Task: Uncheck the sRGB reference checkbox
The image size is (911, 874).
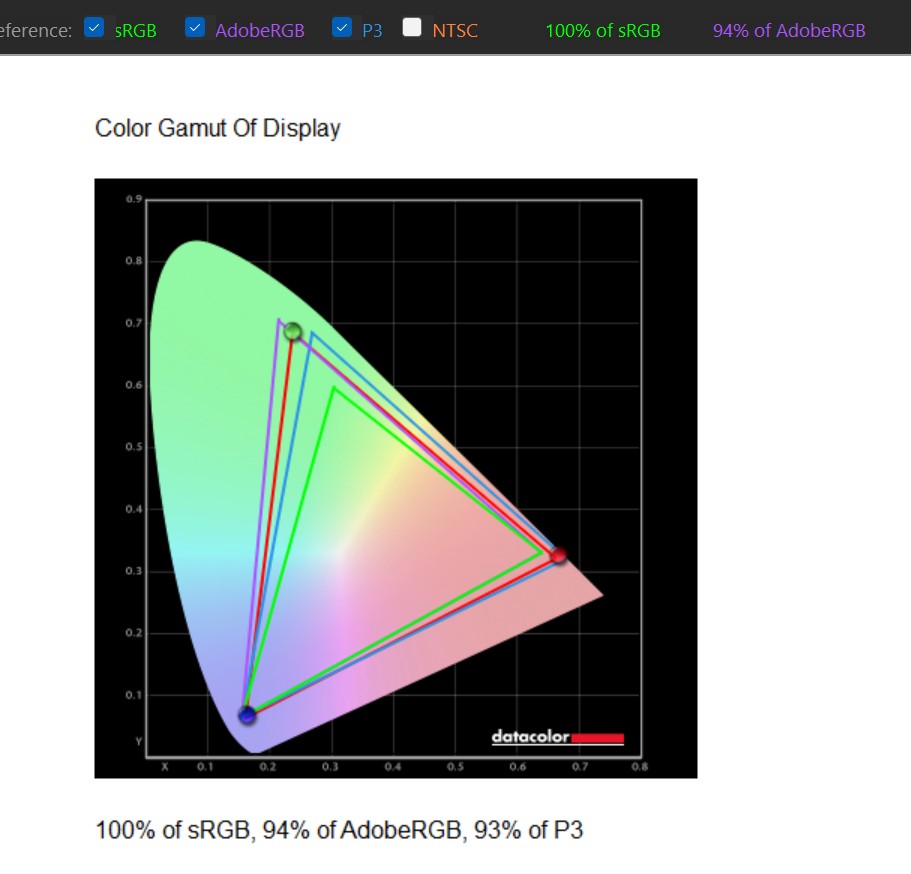Action: pyautogui.click(x=94, y=28)
